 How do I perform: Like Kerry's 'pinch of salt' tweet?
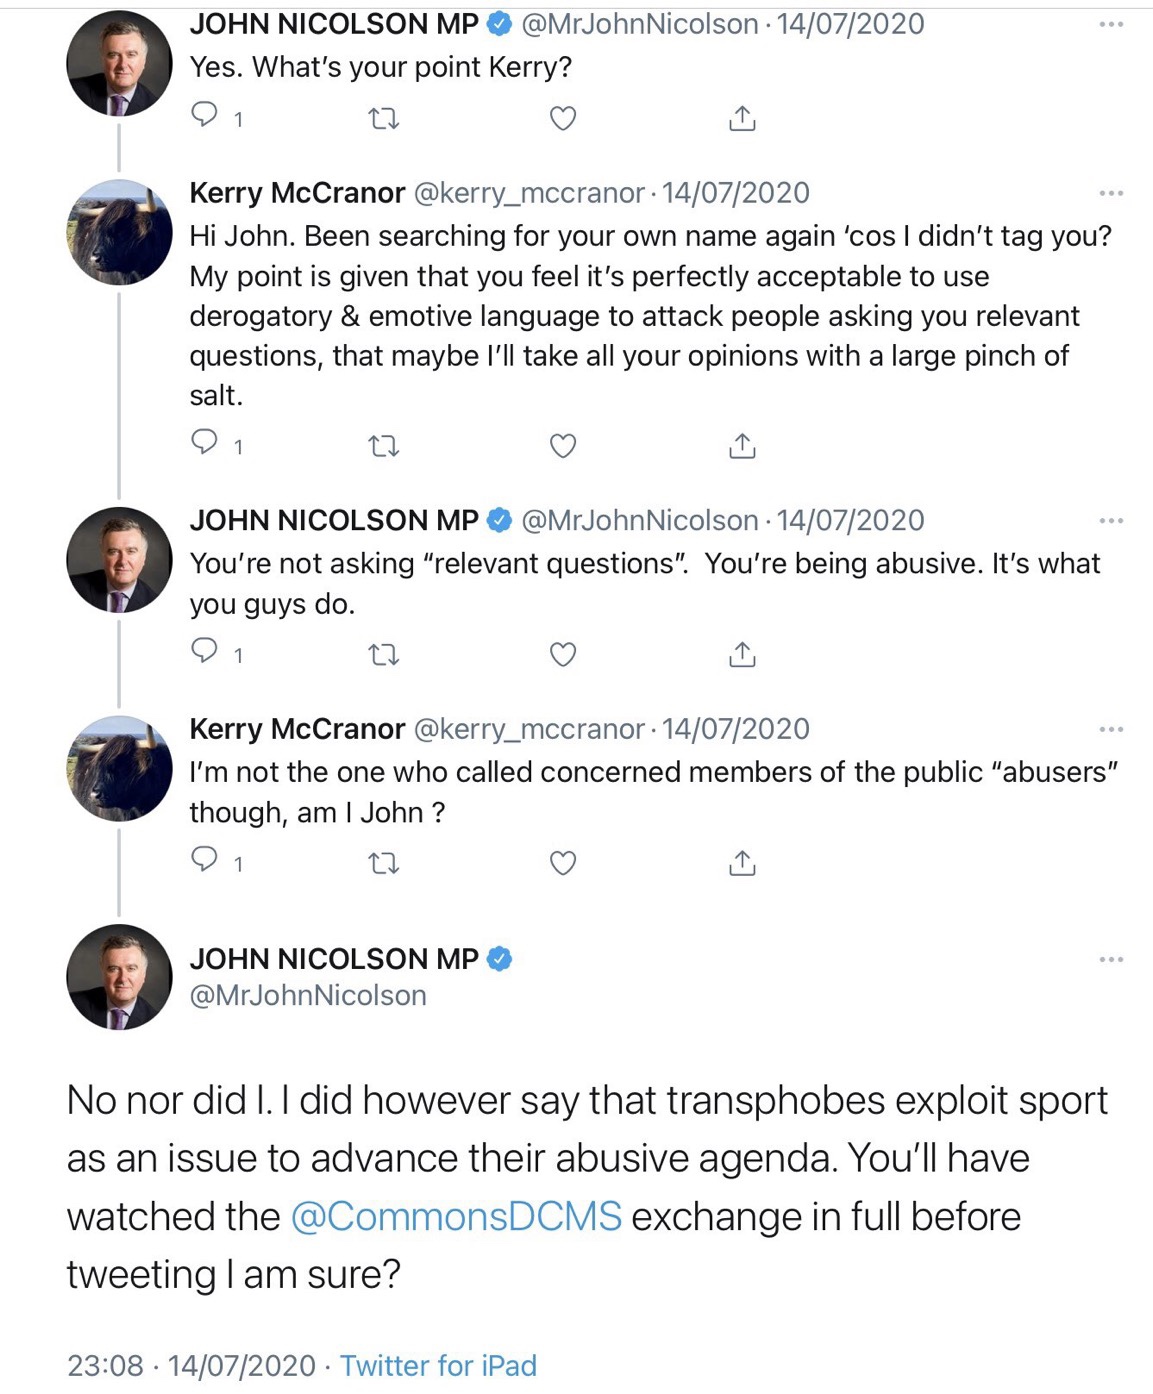563,445
